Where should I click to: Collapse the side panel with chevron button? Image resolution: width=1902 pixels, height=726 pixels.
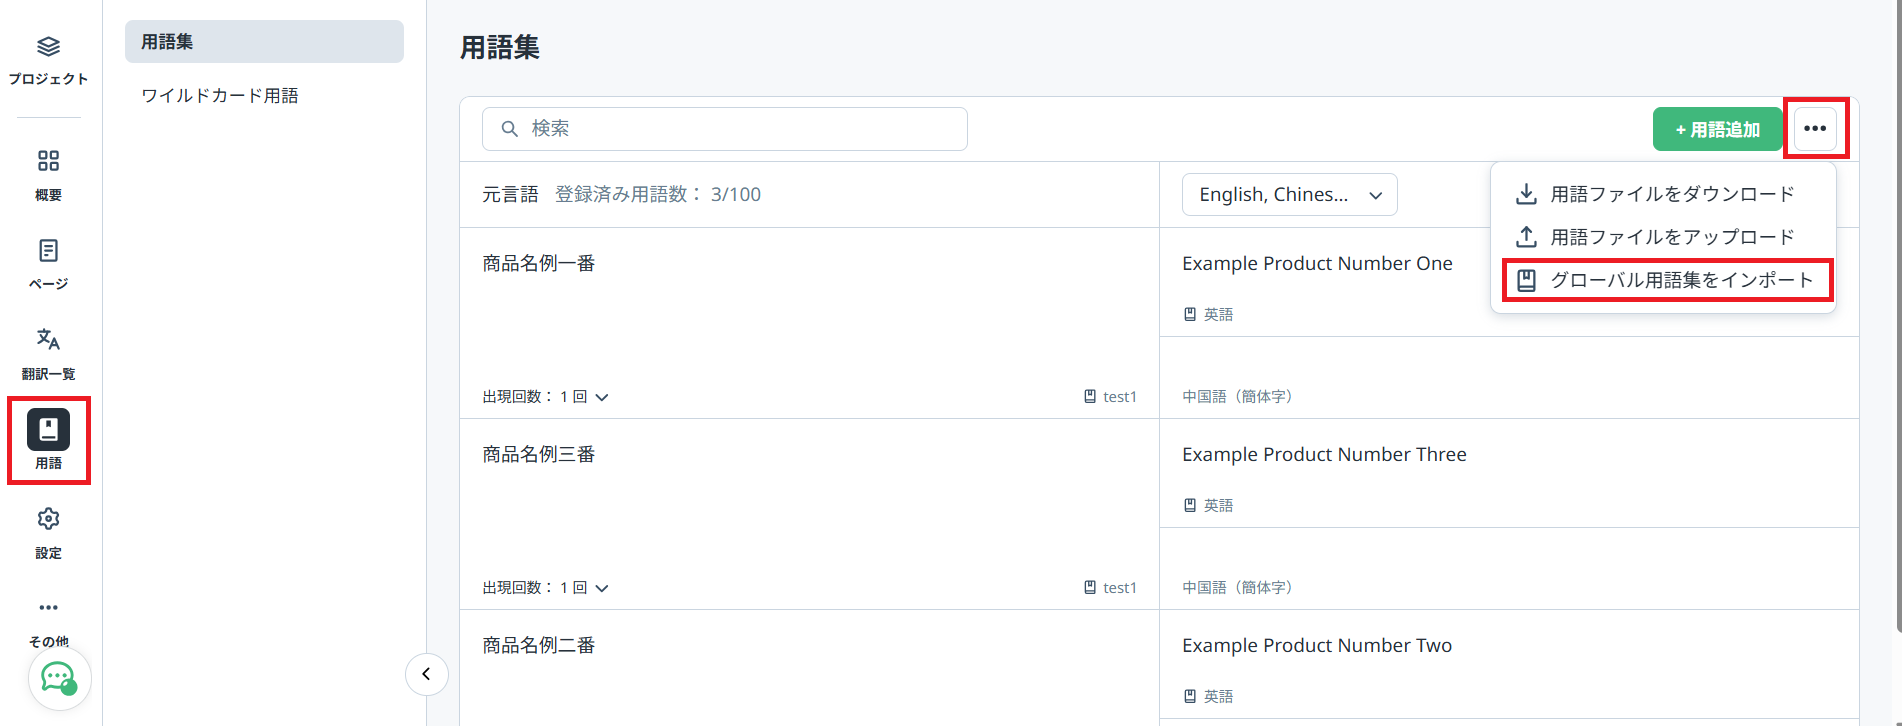(426, 674)
